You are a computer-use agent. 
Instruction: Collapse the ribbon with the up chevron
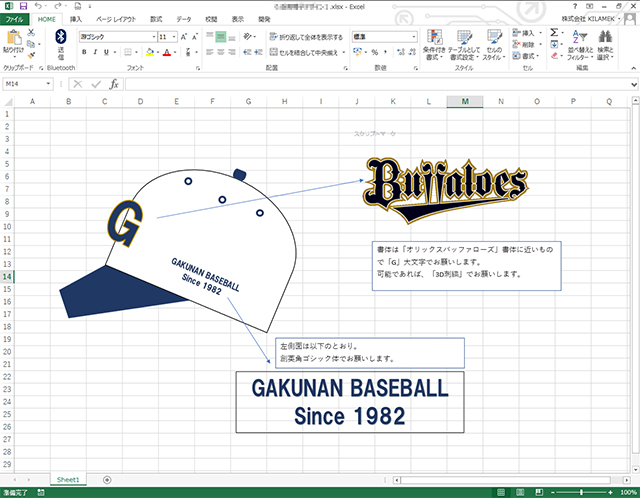coord(634,68)
